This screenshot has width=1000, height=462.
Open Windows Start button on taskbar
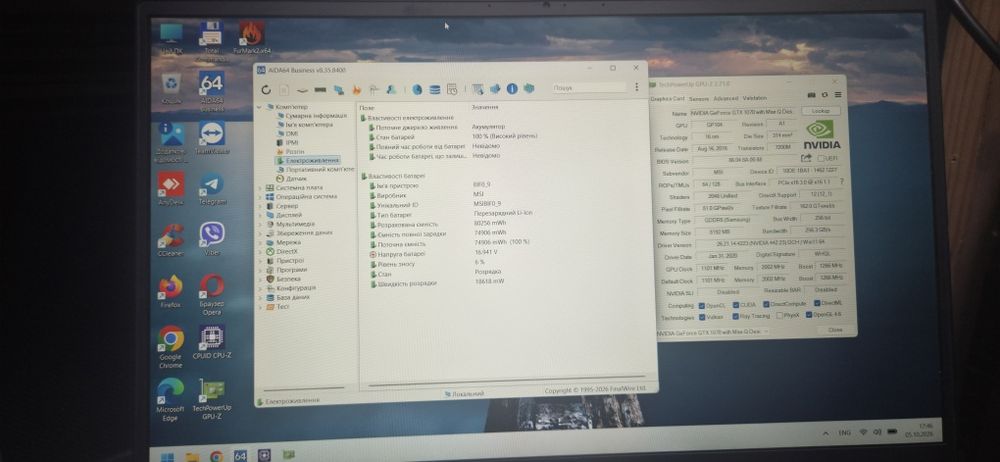[167, 456]
